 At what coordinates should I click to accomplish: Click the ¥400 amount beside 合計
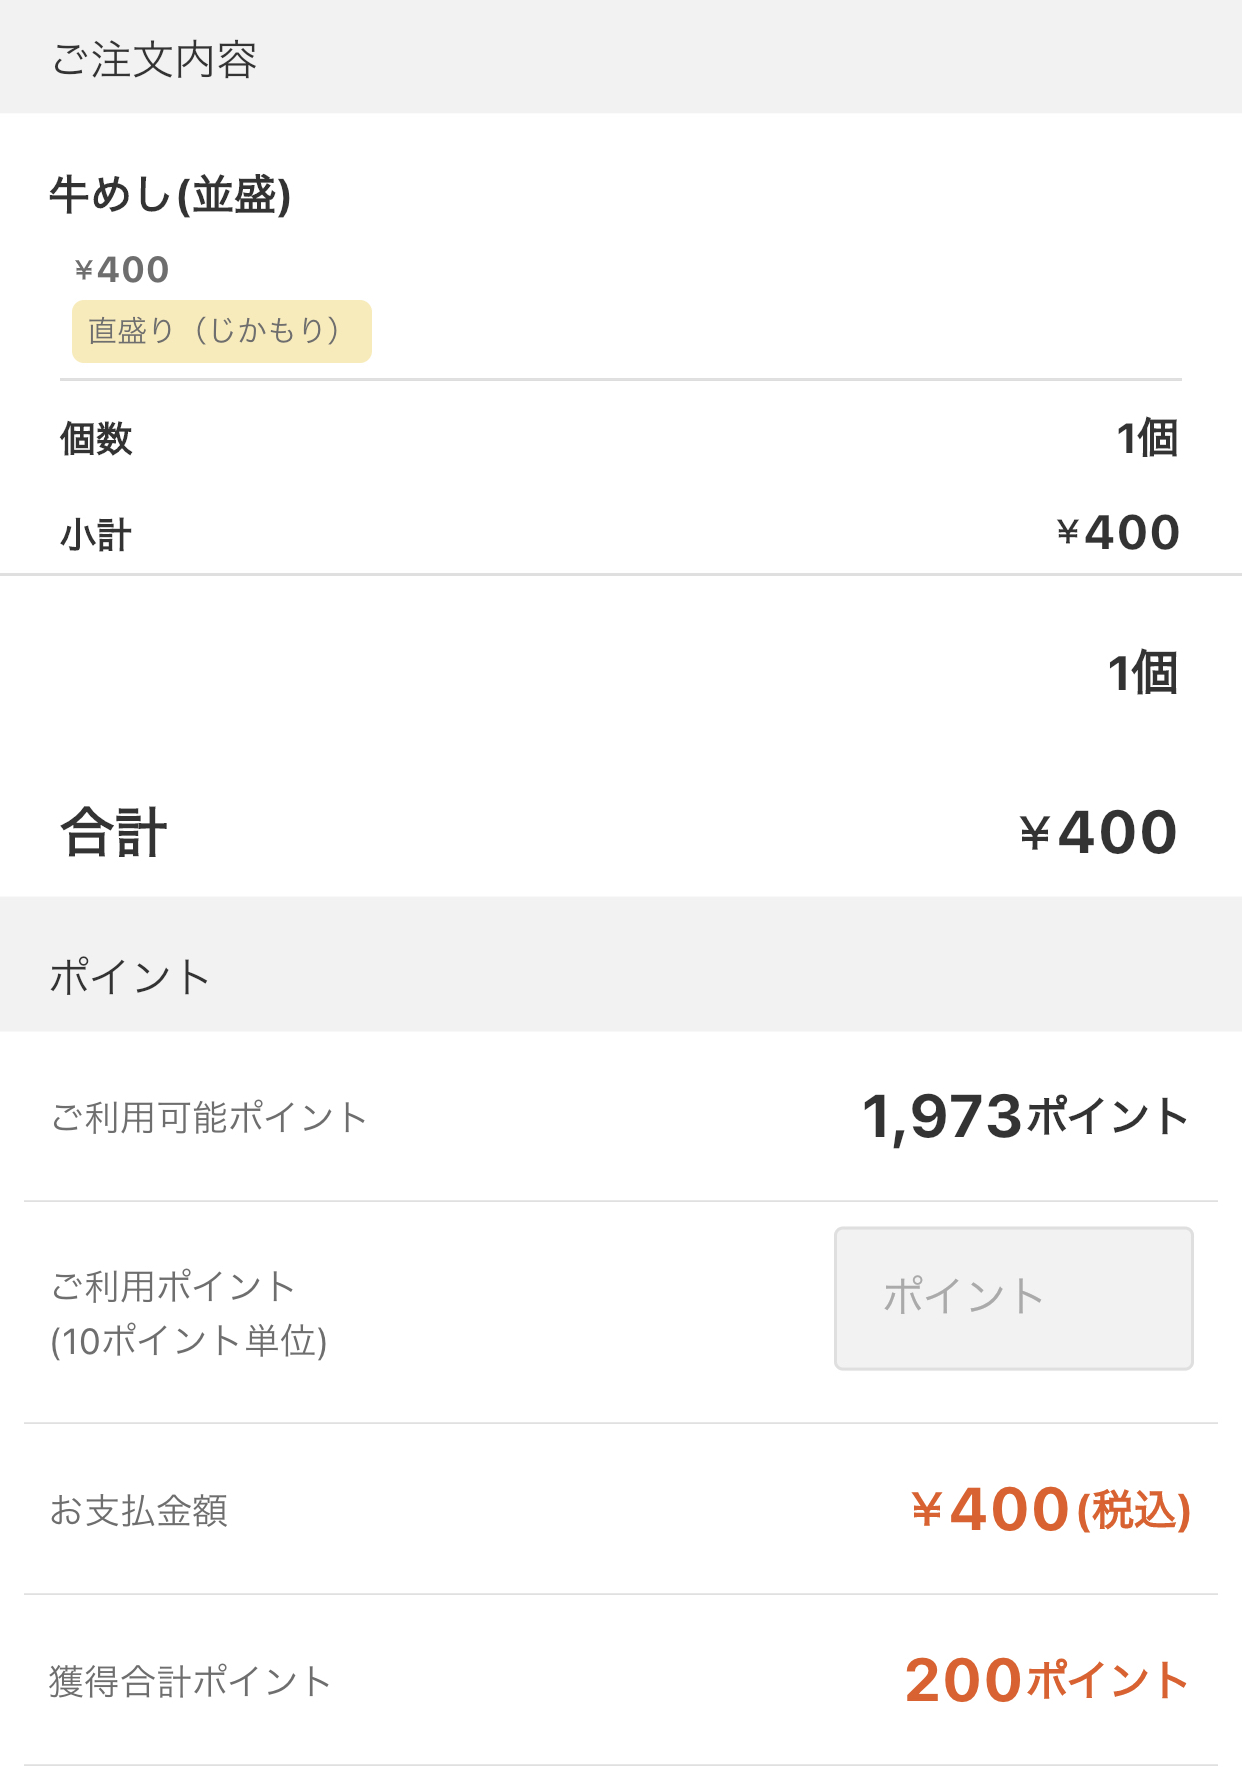(x=1098, y=833)
